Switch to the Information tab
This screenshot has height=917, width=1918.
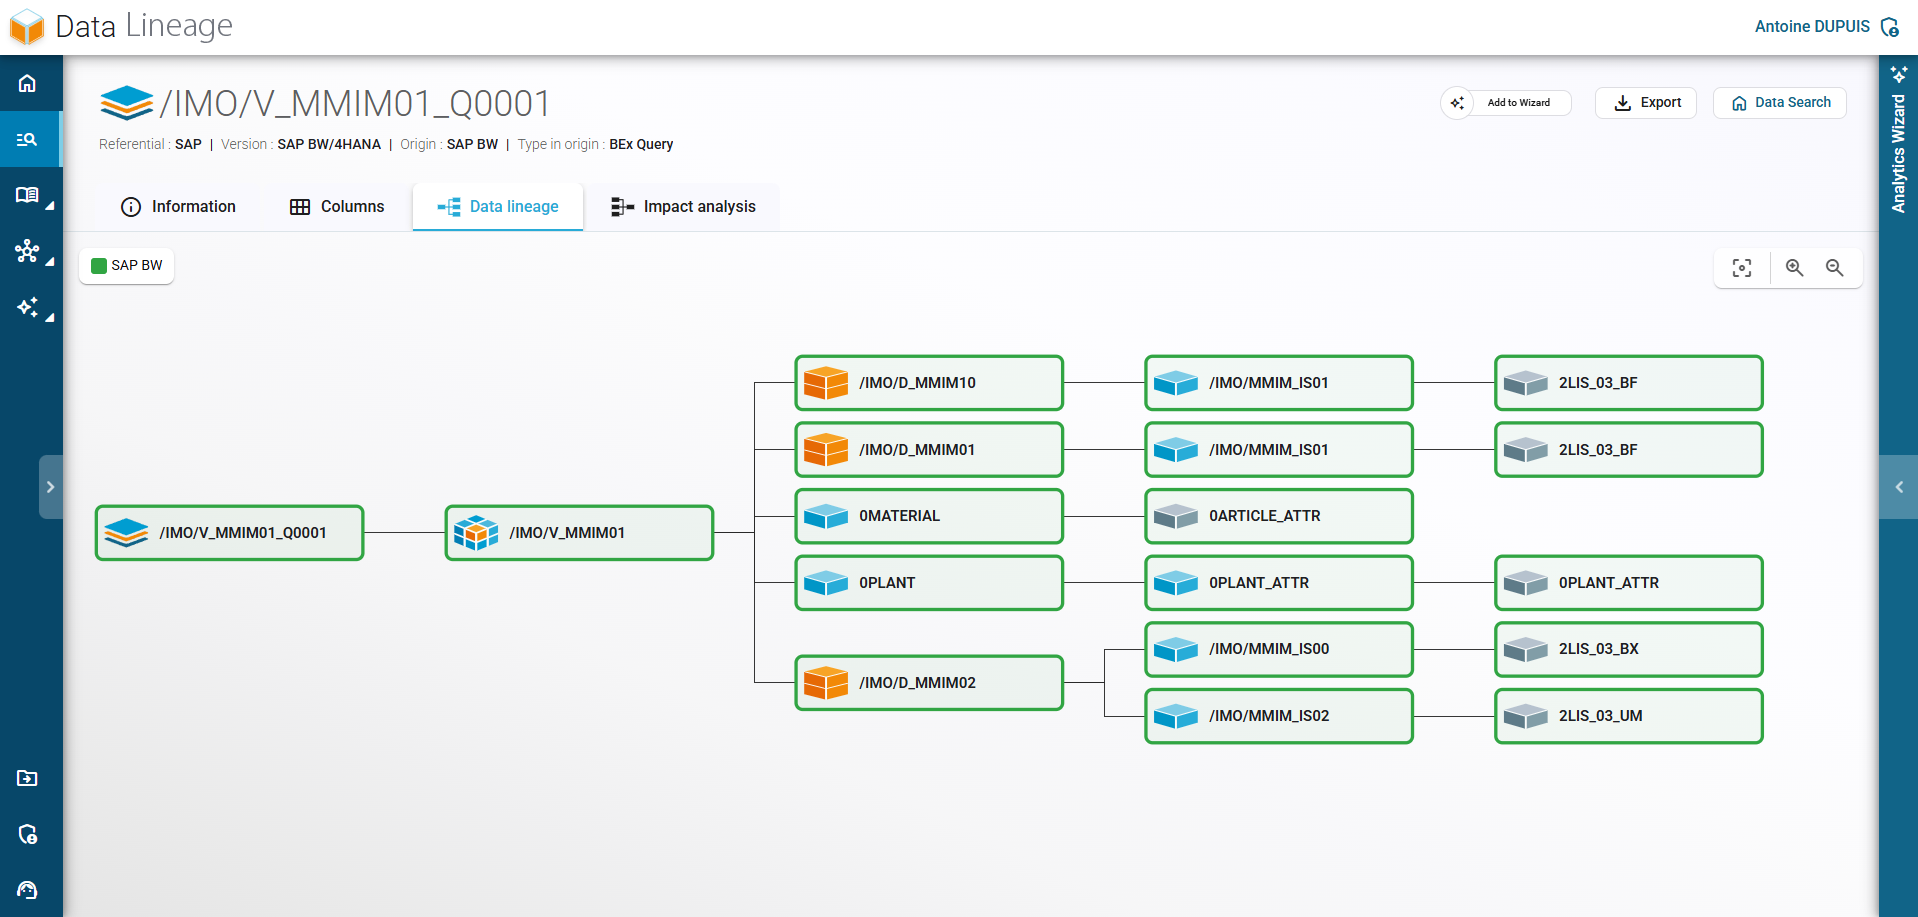click(178, 206)
